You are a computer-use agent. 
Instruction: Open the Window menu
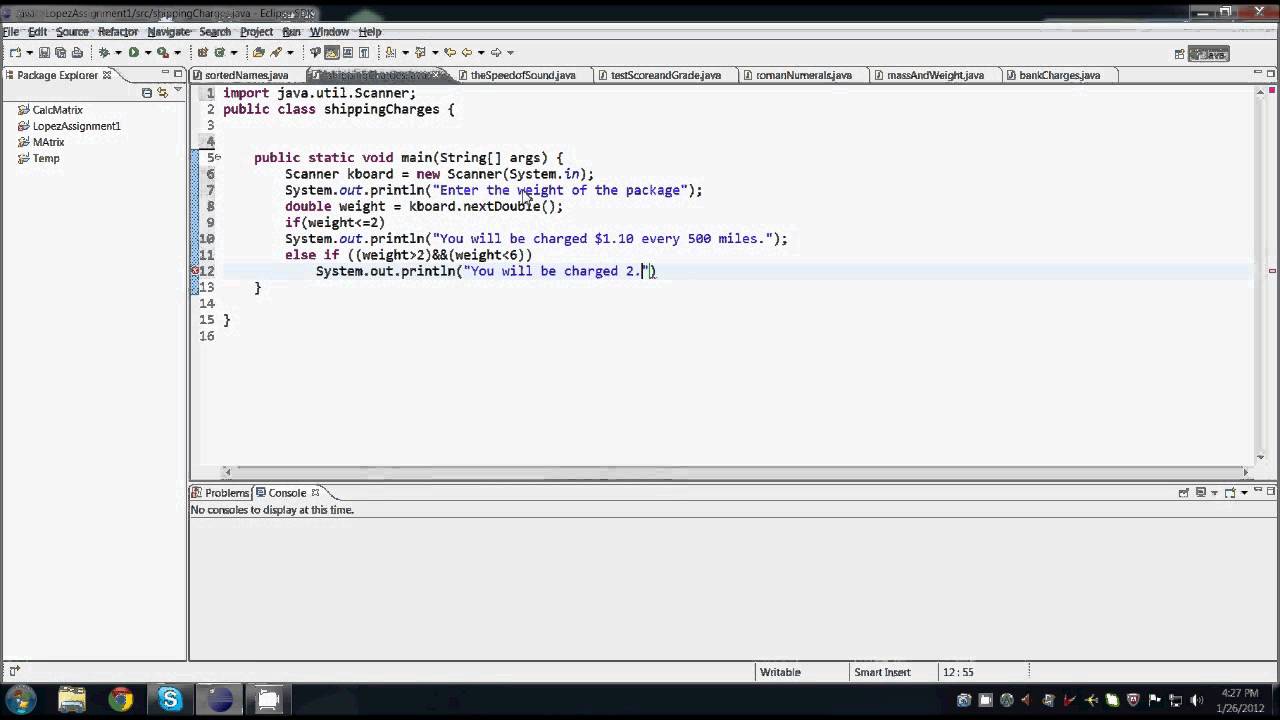pos(329,32)
